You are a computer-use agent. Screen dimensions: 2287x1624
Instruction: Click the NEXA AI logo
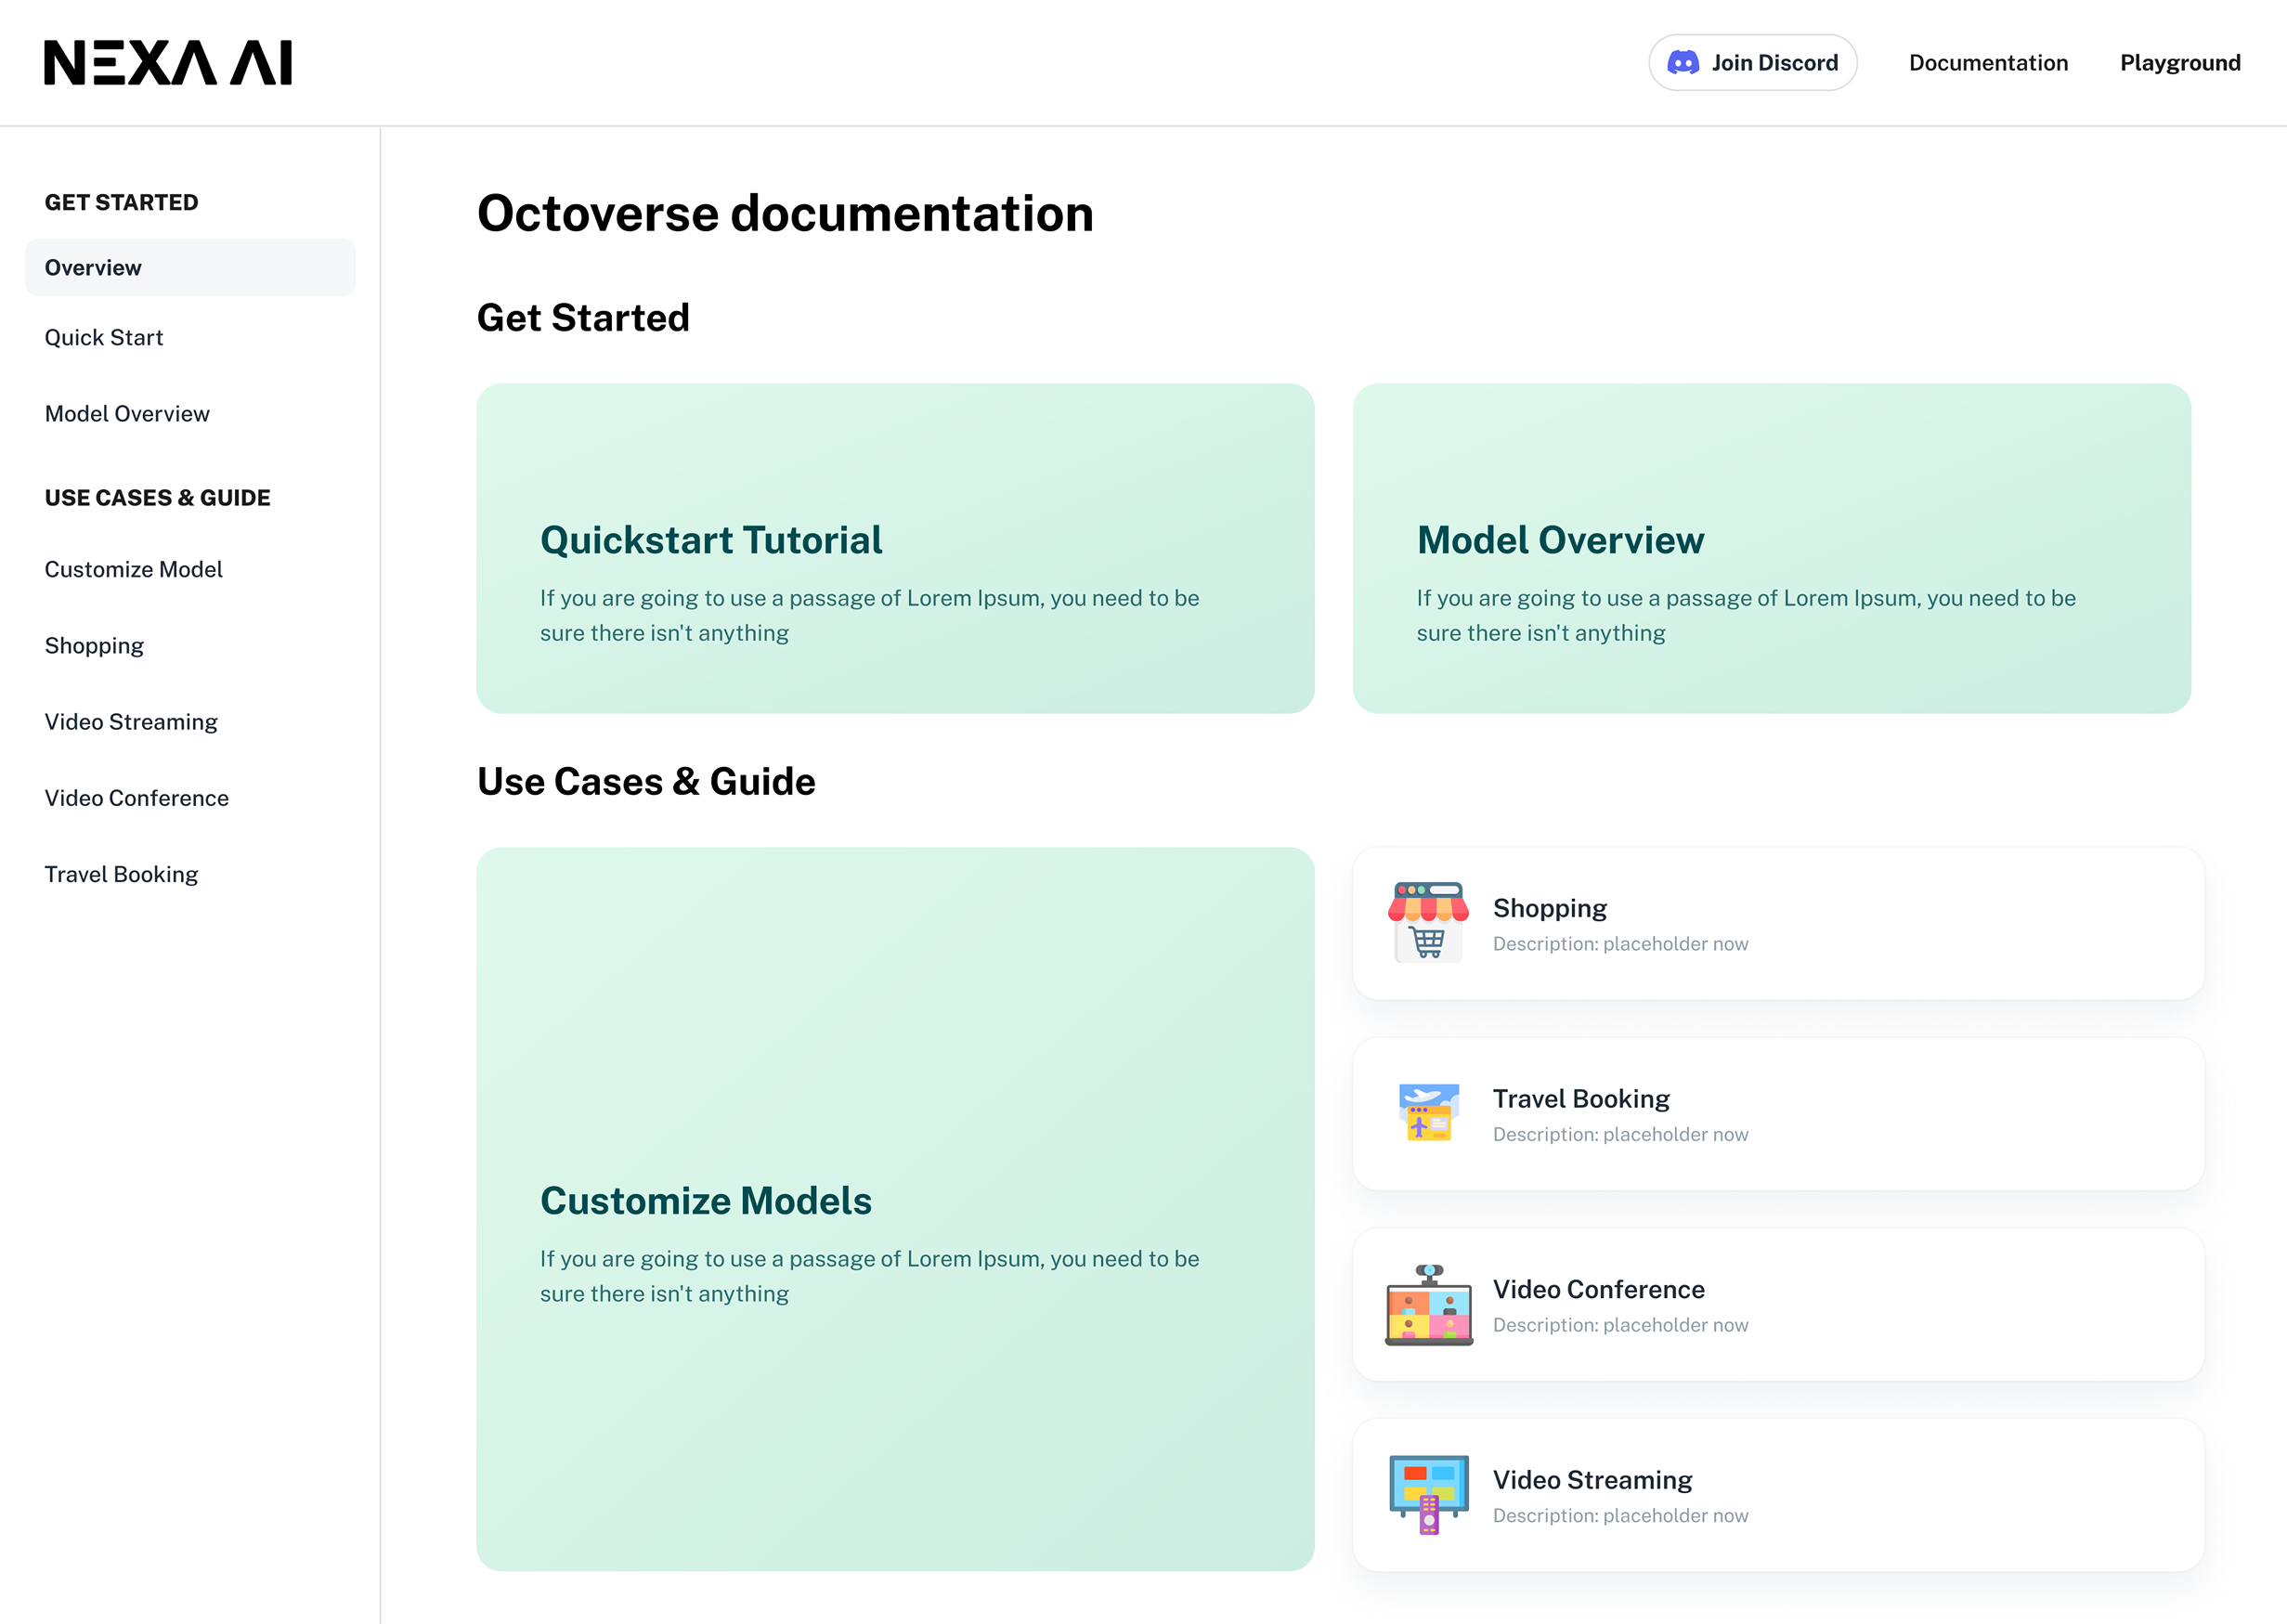coord(168,63)
